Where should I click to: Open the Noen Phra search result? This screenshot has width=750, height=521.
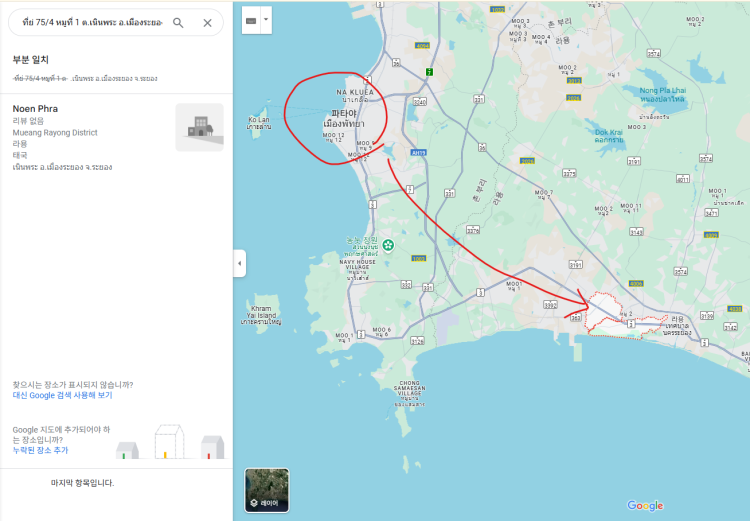coord(116,138)
